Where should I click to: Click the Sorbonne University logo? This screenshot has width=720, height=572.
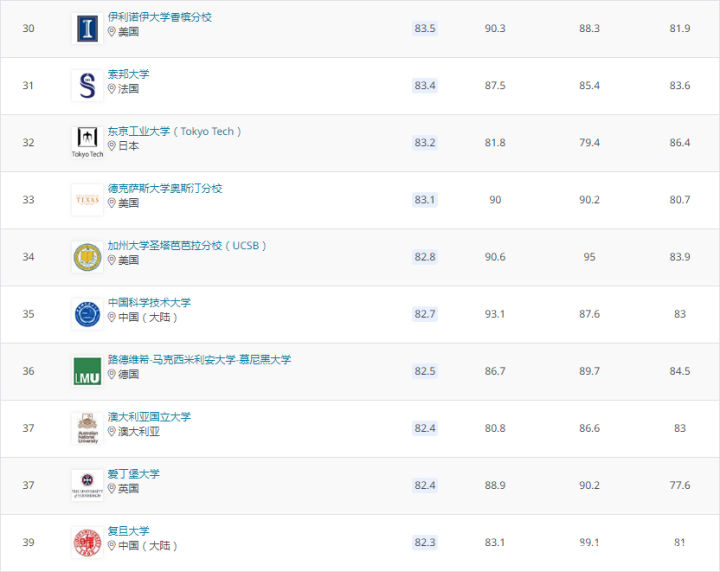(x=87, y=85)
